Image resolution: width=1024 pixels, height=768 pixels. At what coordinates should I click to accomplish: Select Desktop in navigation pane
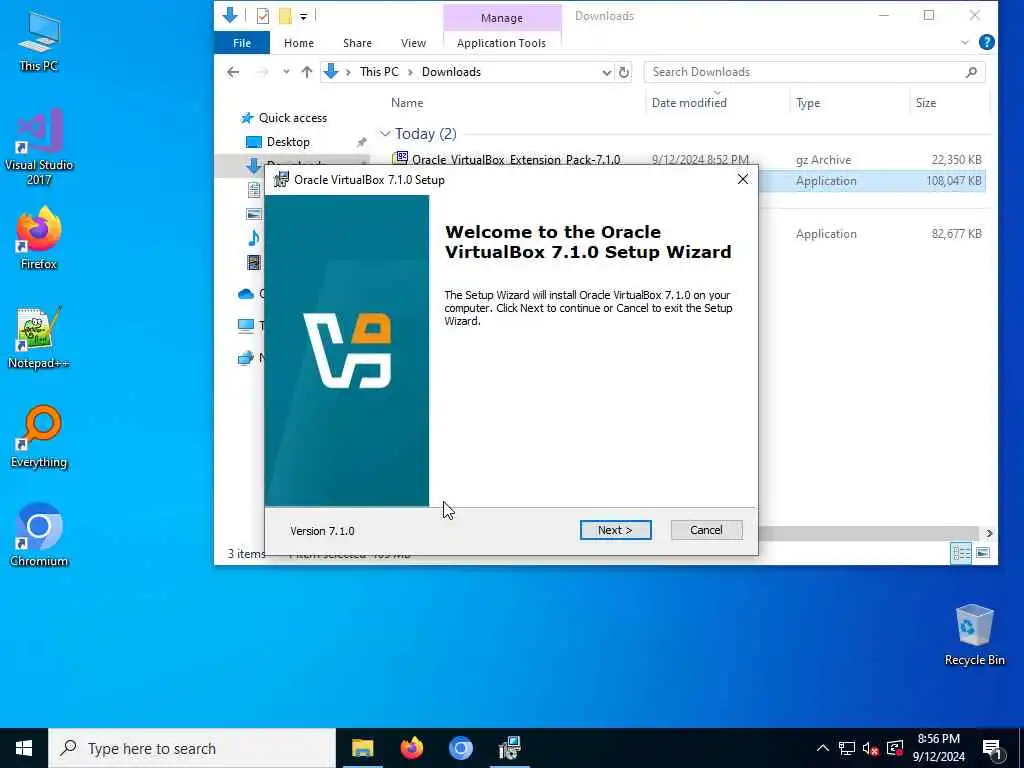coord(288,142)
